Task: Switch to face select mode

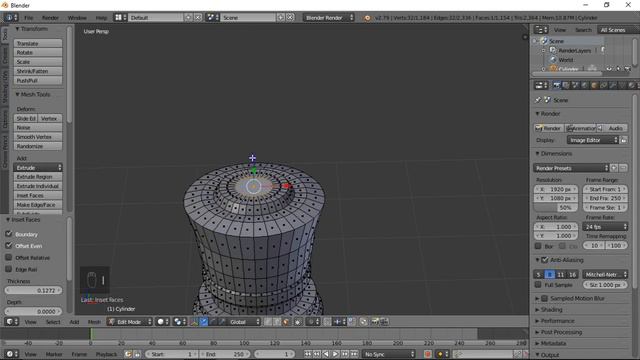Action: 286,322
